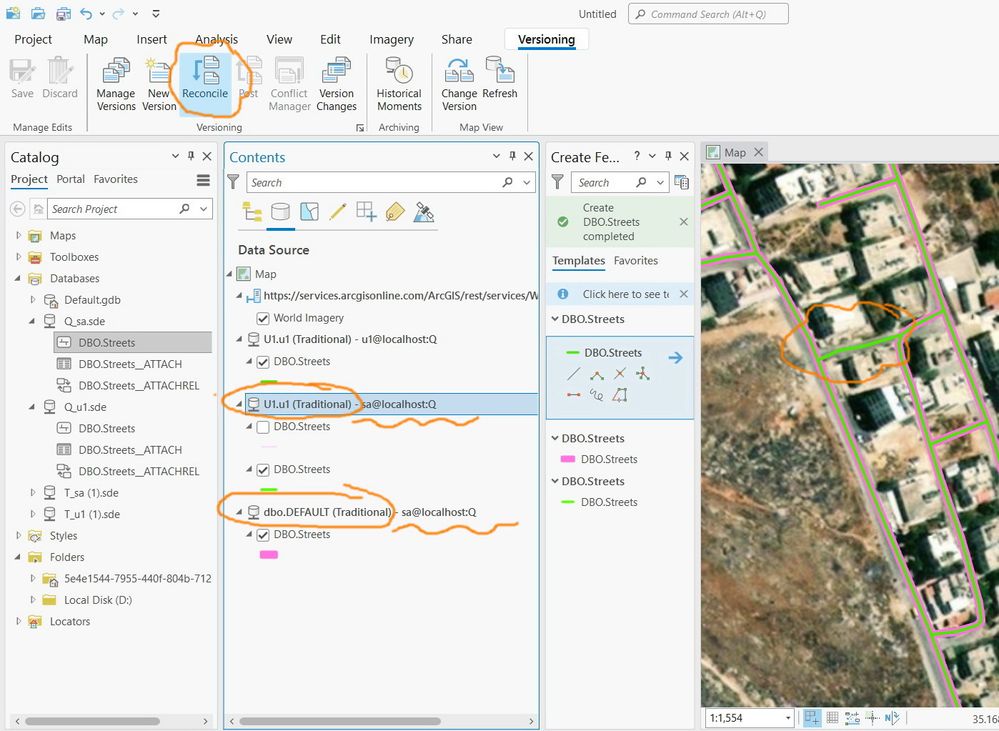Expand T_sa (1).sde connection
The width and height of the screenshot is (999, 731).
(x=32, y=493)
